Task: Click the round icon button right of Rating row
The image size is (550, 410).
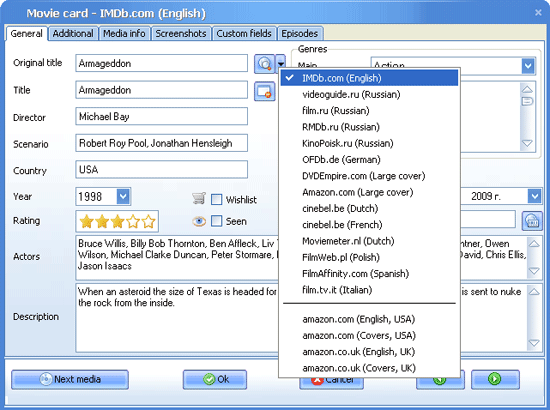Action: pyautogui.click(x=532, y=221)
